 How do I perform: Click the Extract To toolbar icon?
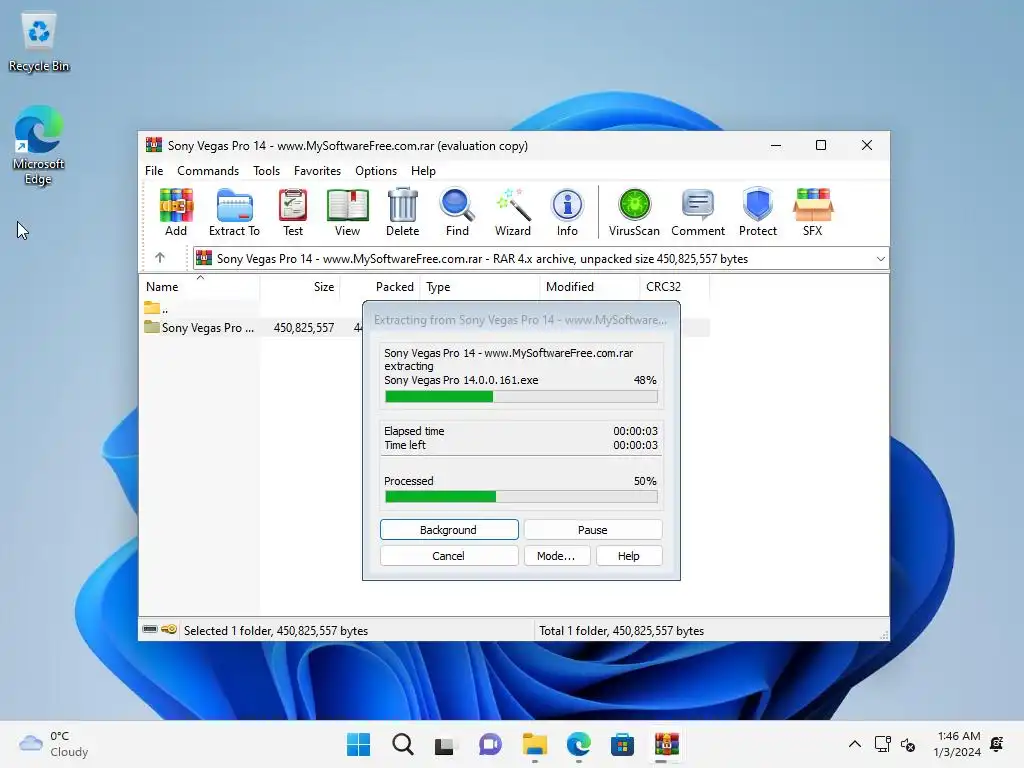(x=234, y=212)
